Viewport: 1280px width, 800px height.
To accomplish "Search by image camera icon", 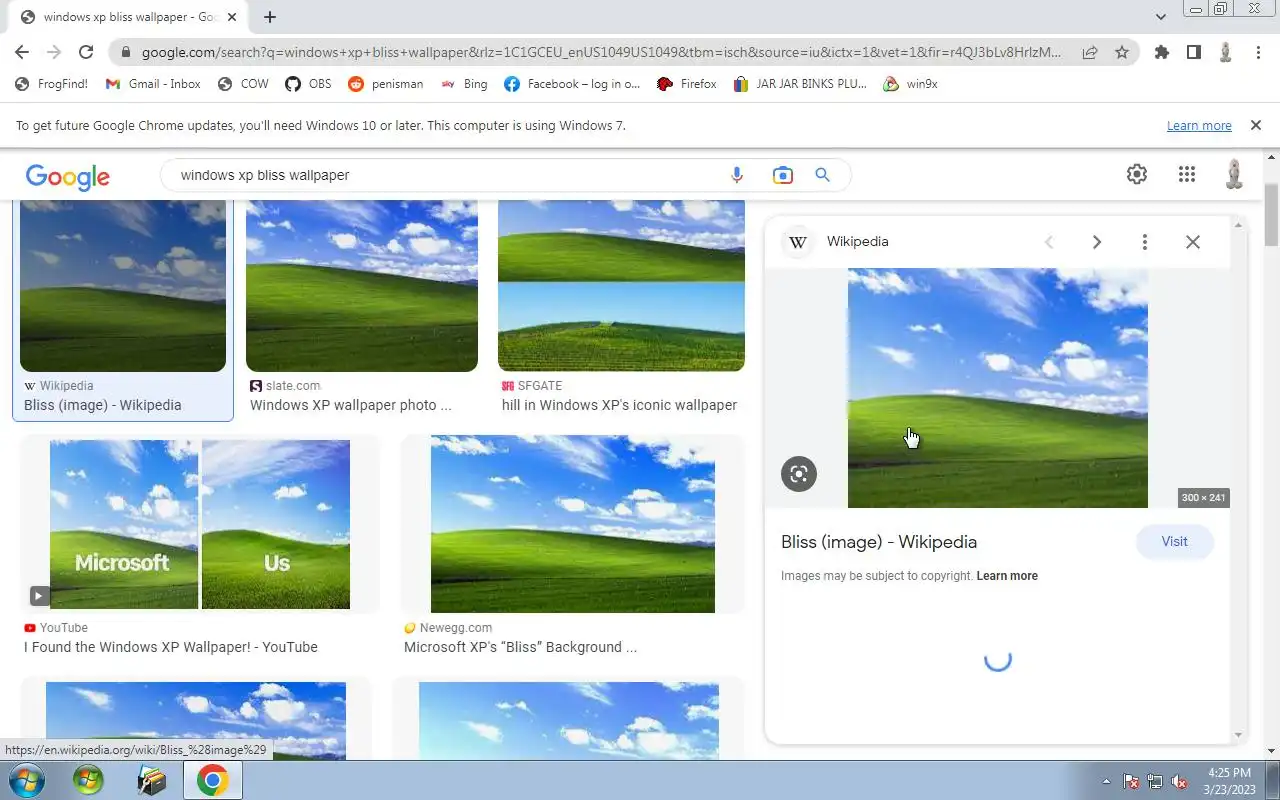I will (x=782, y=175).
